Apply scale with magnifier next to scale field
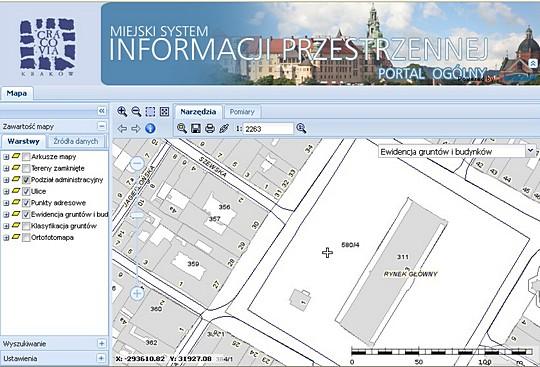The image size is (540, 367). coord(301,128)
